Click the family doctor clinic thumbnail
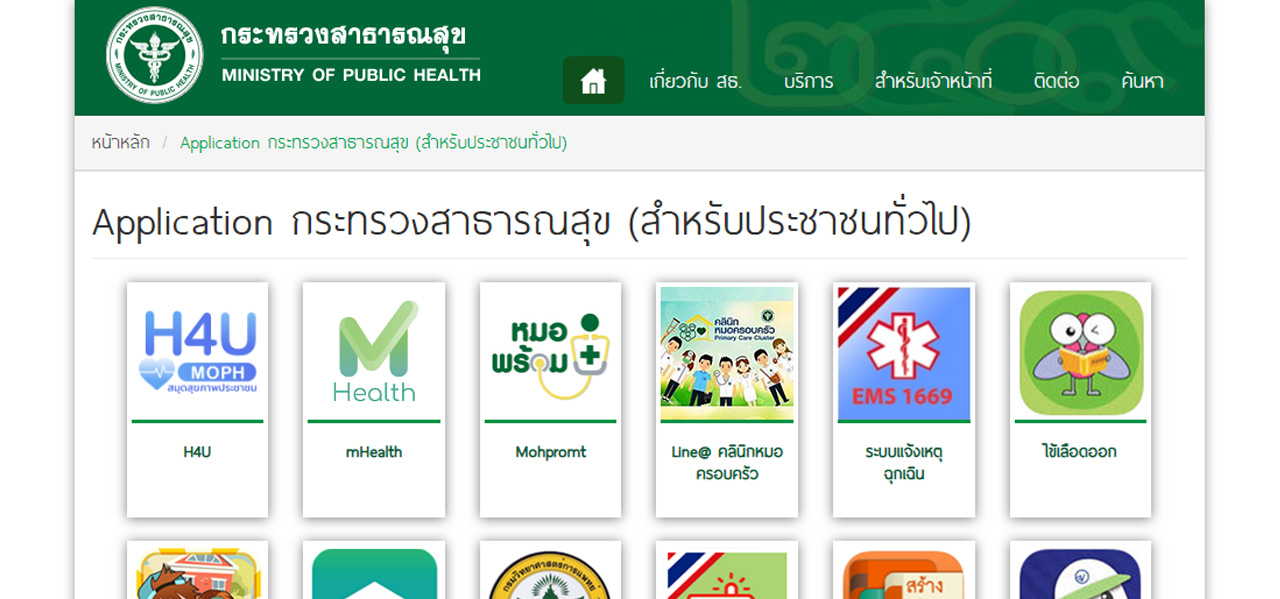The height and width of the screenshot is (599, 1280). coord(727,352)
